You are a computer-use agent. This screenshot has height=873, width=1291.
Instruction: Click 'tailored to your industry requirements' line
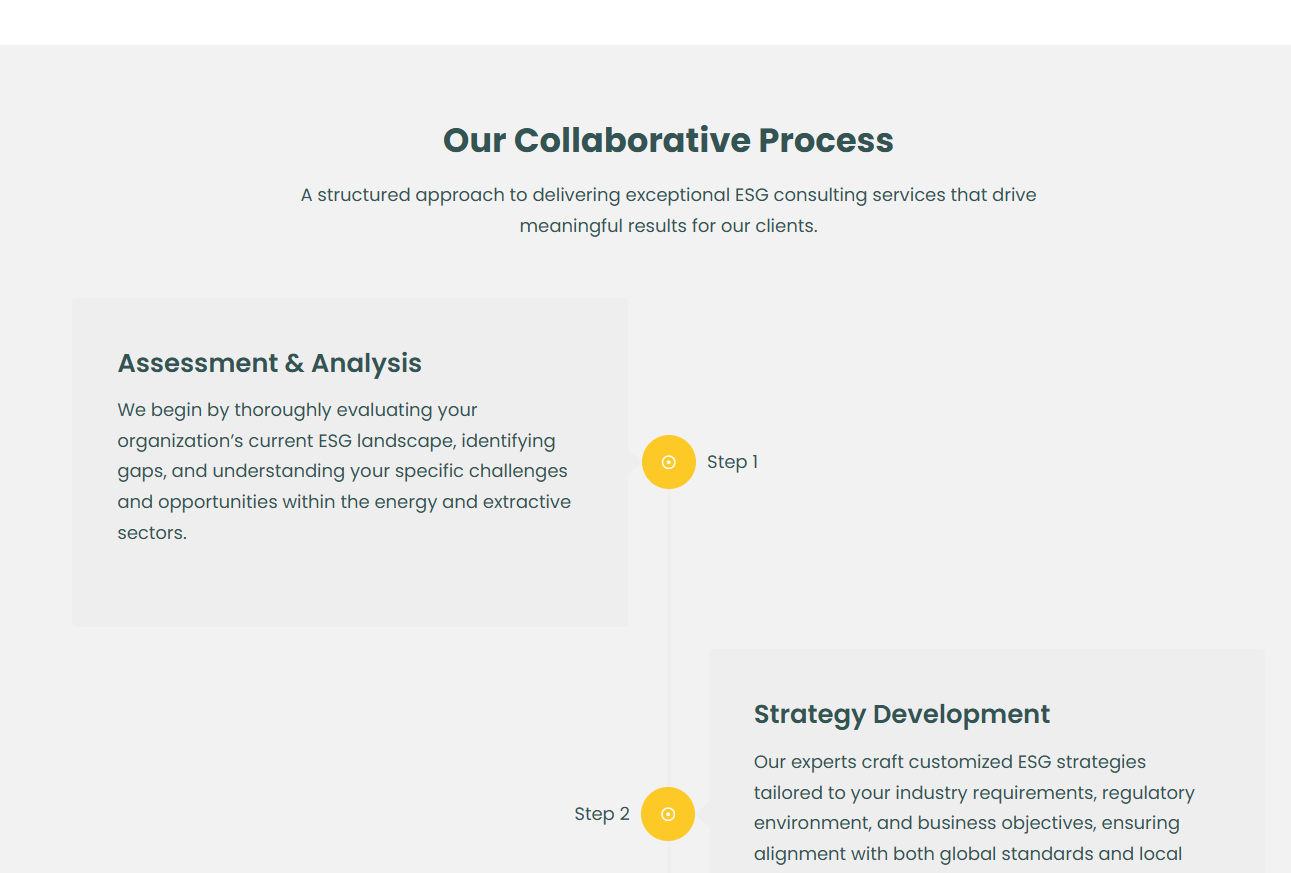click(x=974, y=793)
